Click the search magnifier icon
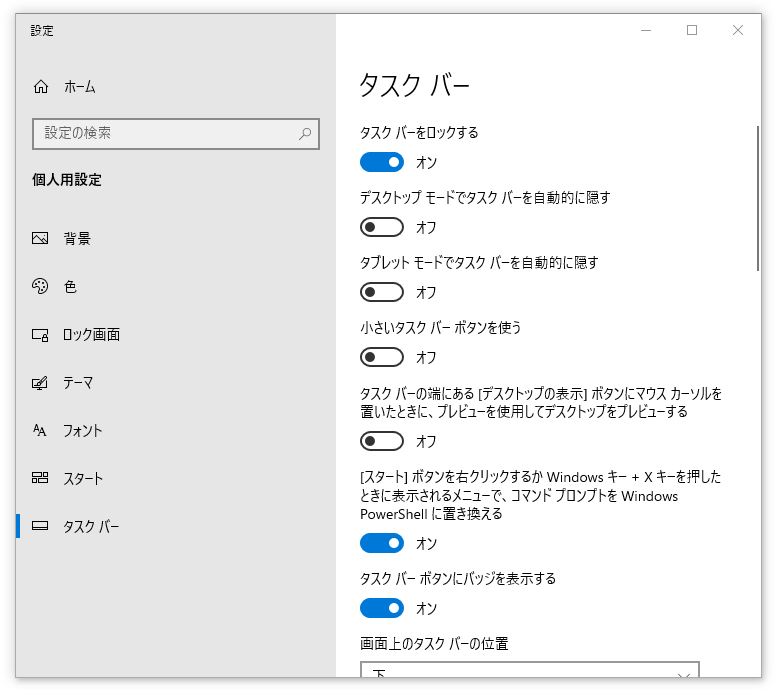Image resolution: width=776 pixels, height=690 pixels. click(305, 134)
